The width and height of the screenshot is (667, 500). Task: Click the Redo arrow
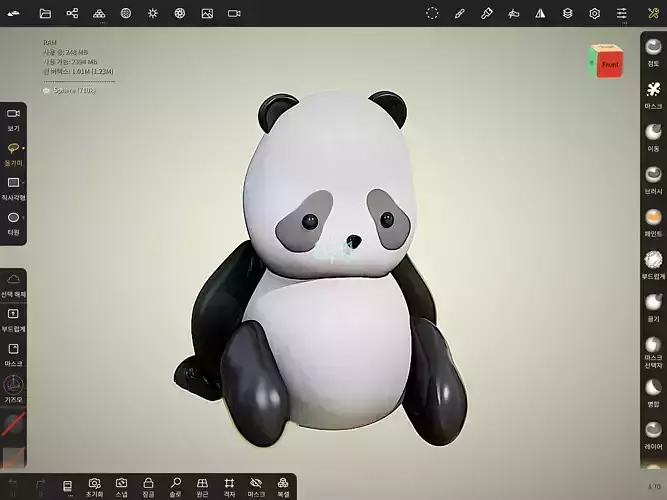tap(40, 486)
